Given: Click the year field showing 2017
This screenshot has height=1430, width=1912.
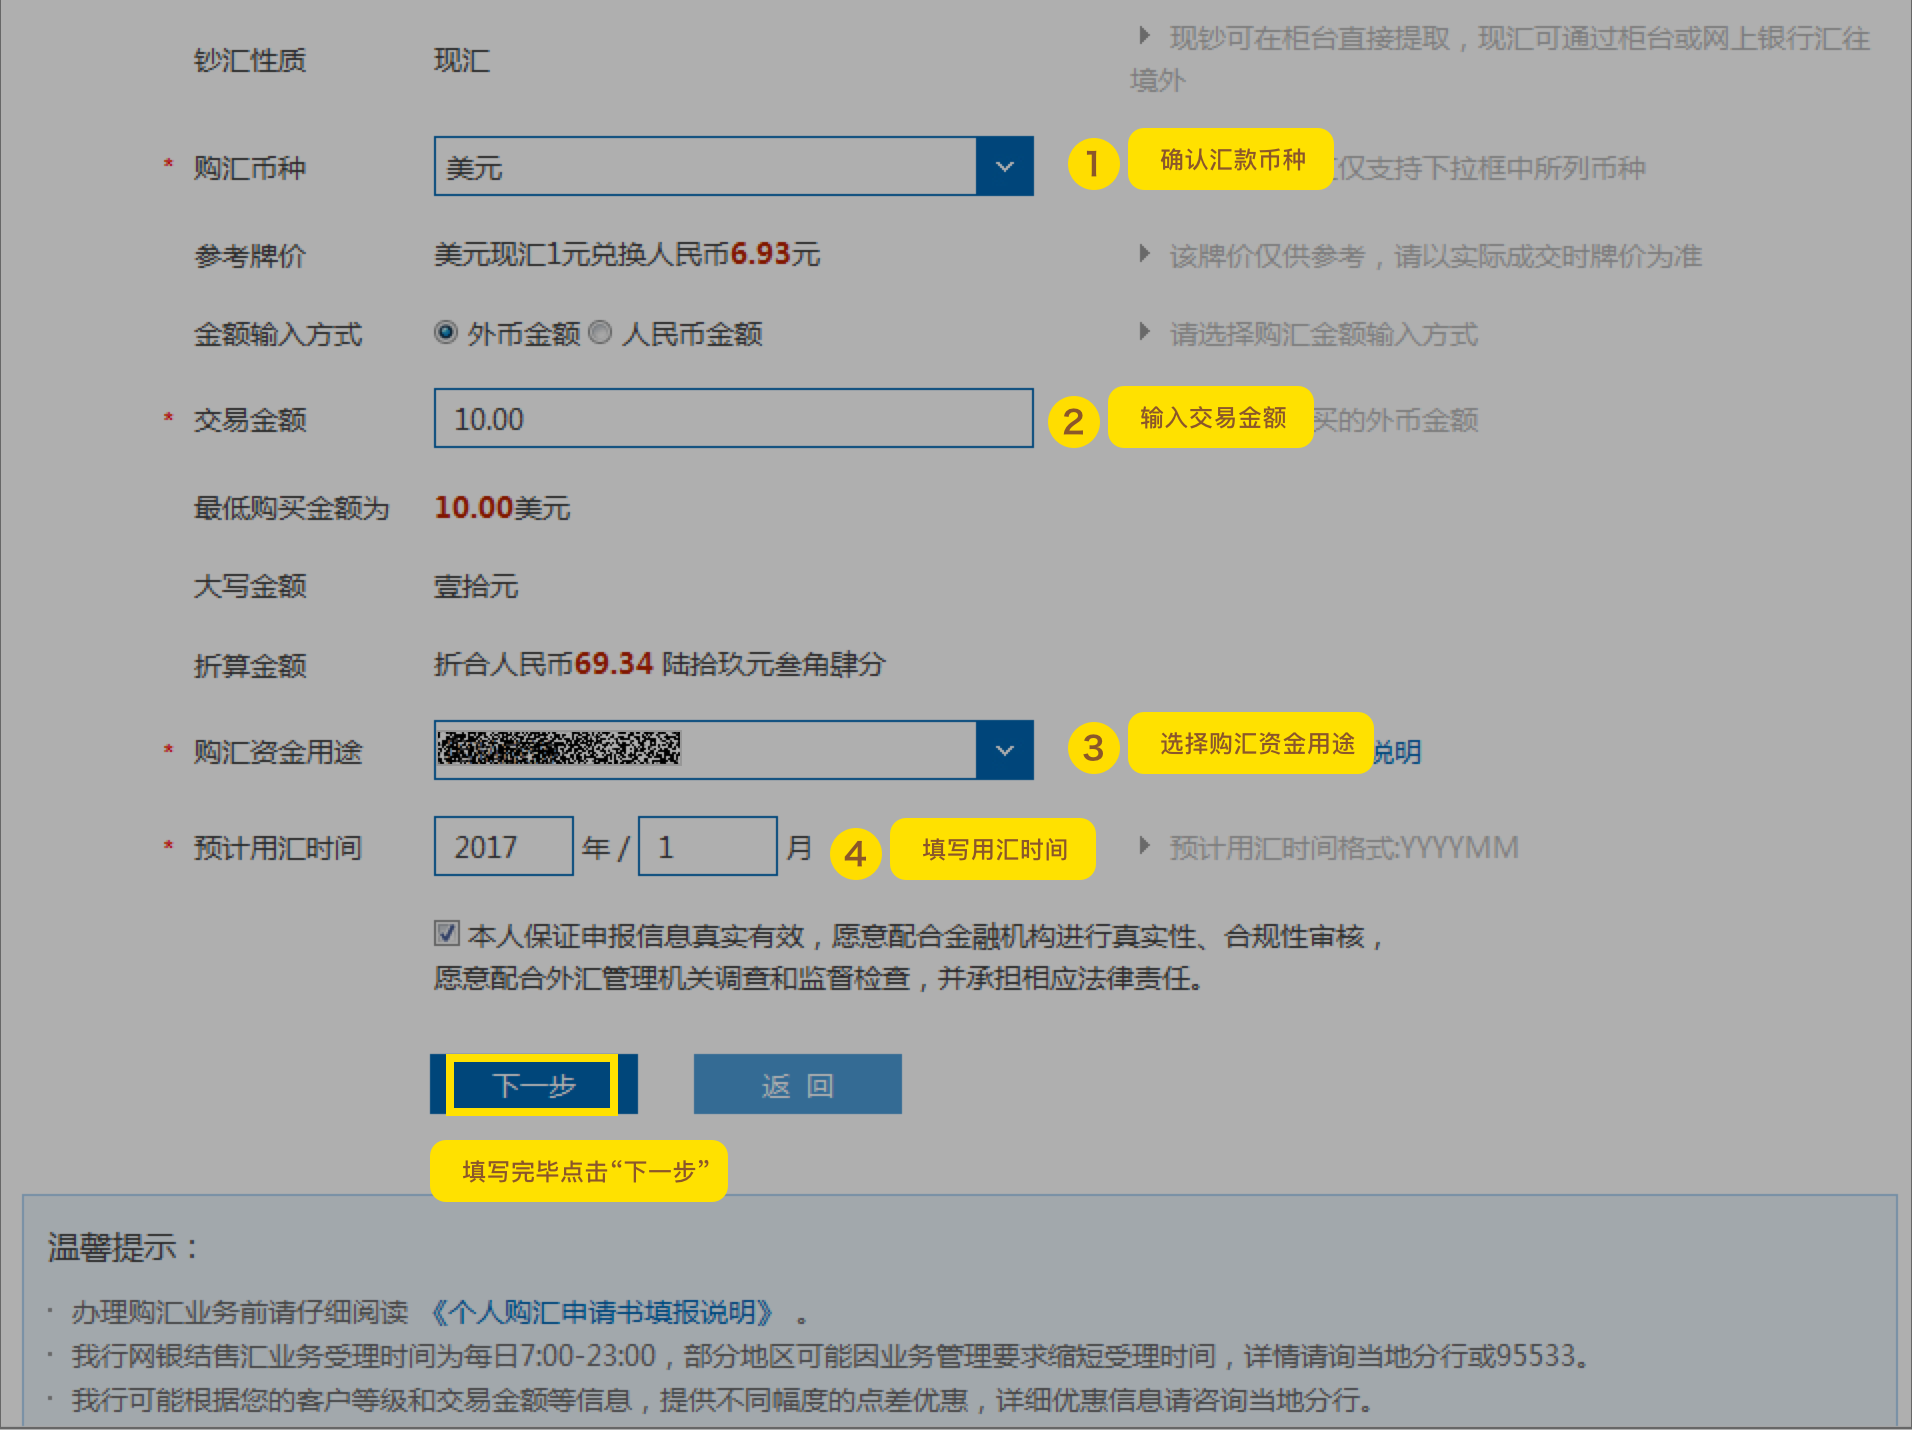Looking at the screenshot, I should (x=503, y=846).
